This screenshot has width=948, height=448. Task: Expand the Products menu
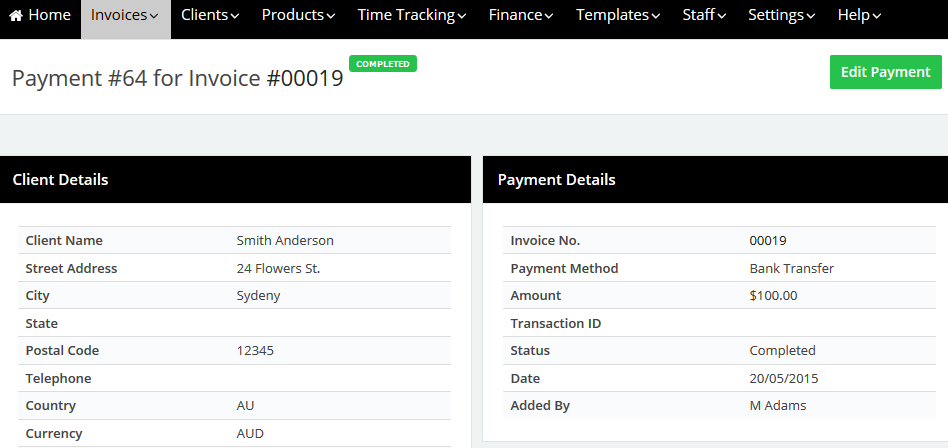(298, 16)
